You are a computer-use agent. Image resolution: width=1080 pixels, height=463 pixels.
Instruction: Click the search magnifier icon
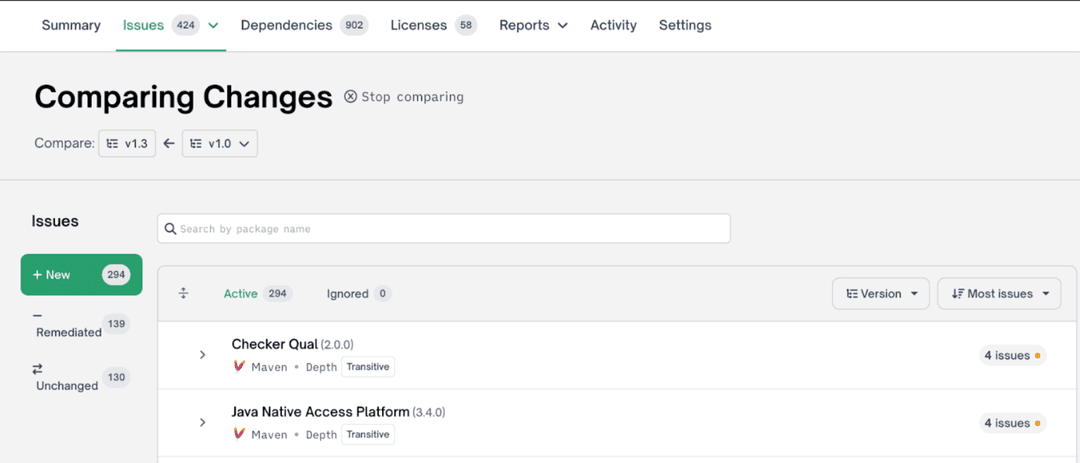171,229
